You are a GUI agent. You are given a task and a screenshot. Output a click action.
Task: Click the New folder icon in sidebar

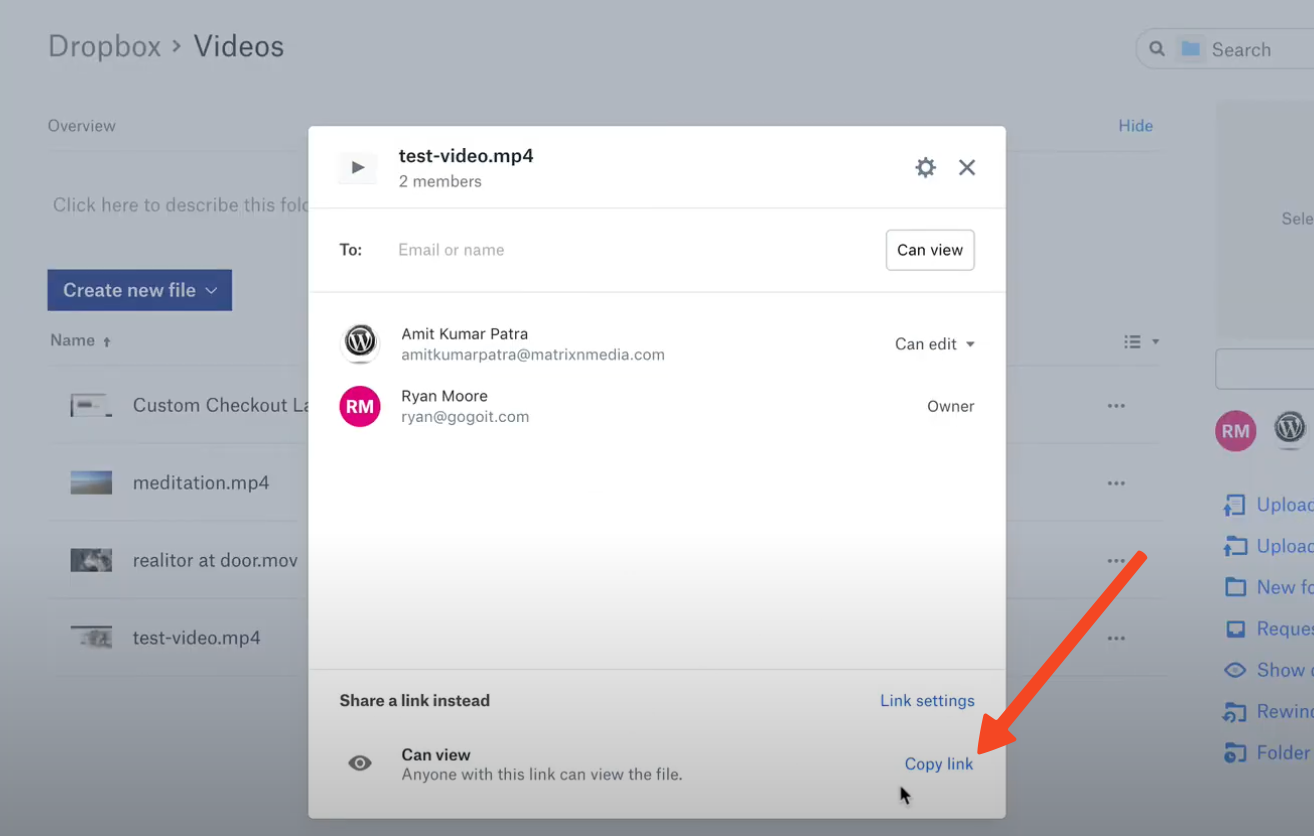1236,587
